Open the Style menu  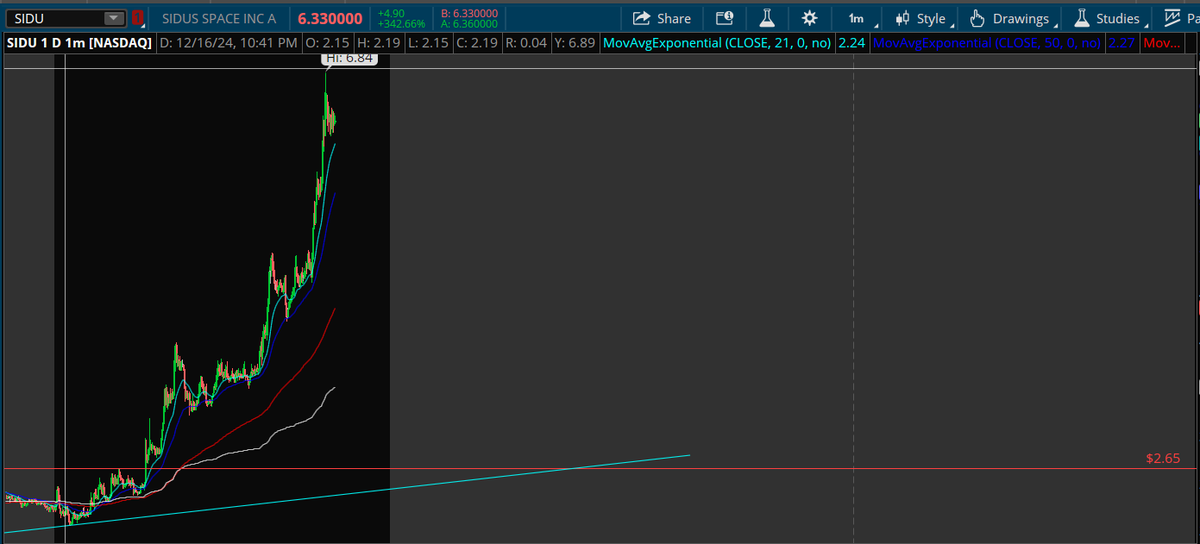click(923, 18)
